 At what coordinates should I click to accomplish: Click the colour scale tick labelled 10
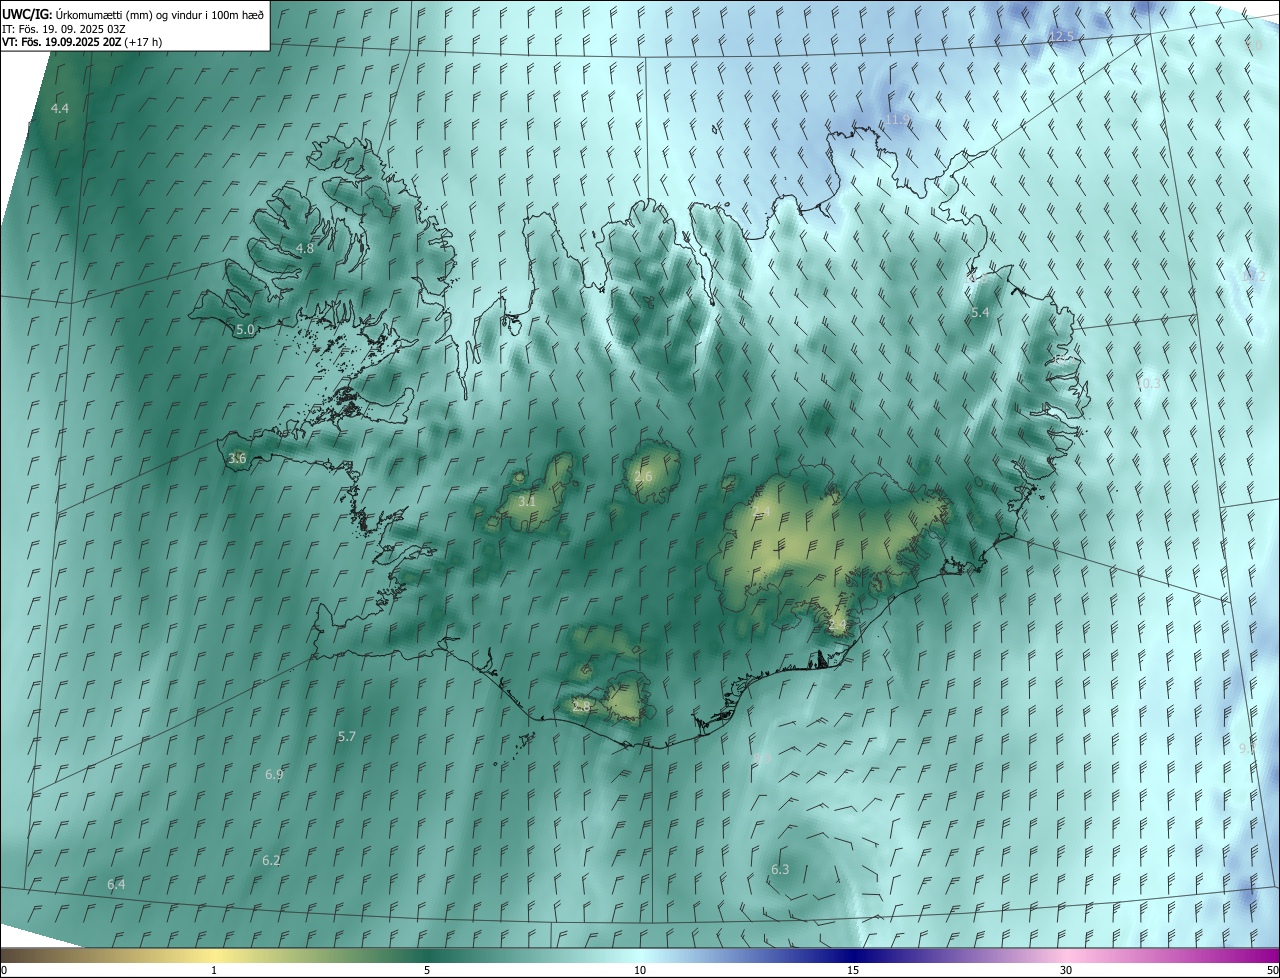(x=640, y=970)
